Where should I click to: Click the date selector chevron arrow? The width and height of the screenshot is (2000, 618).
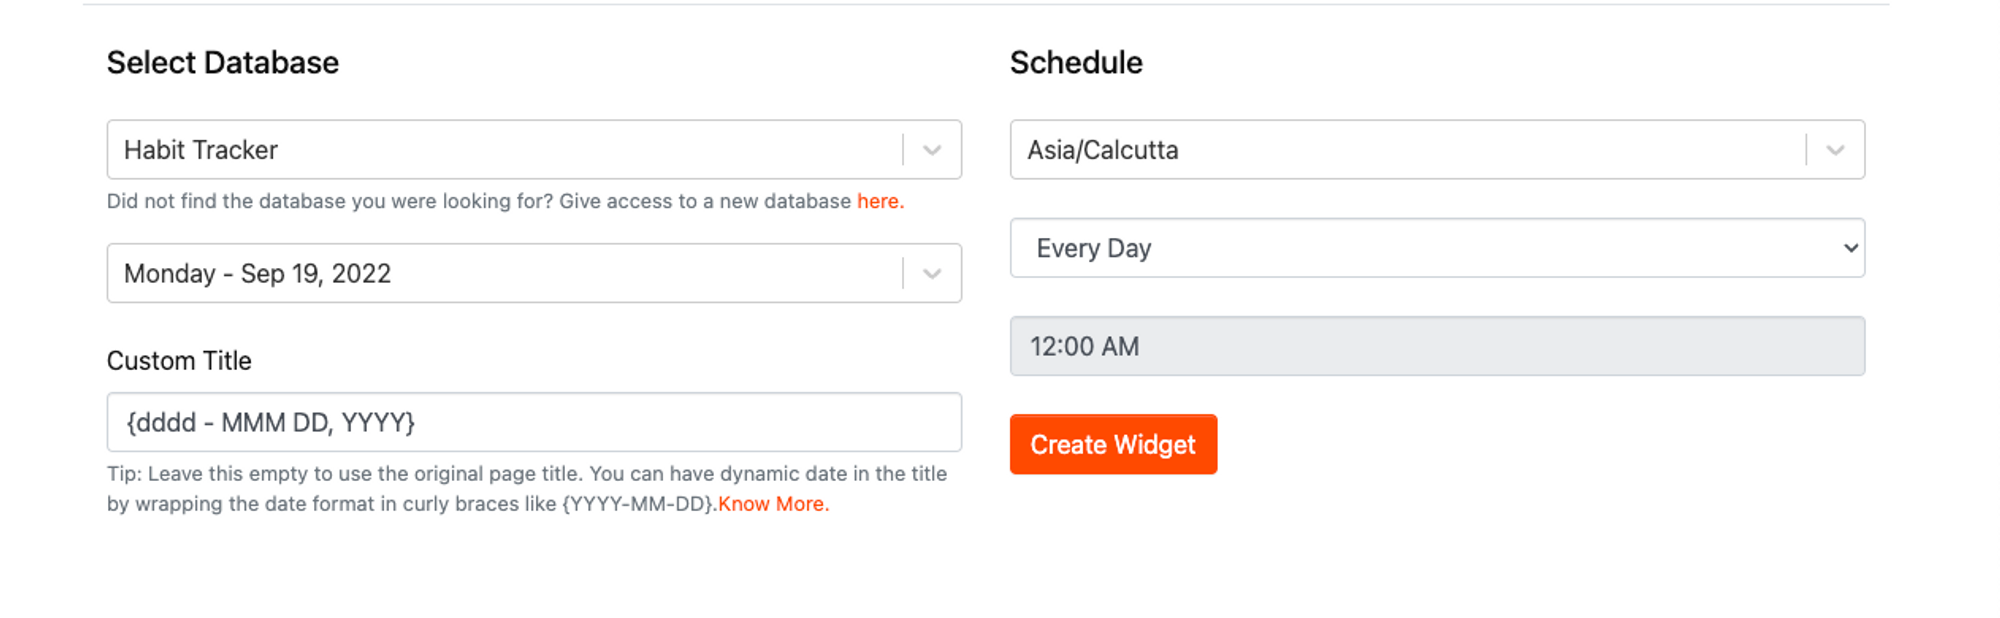pos(931,272)
